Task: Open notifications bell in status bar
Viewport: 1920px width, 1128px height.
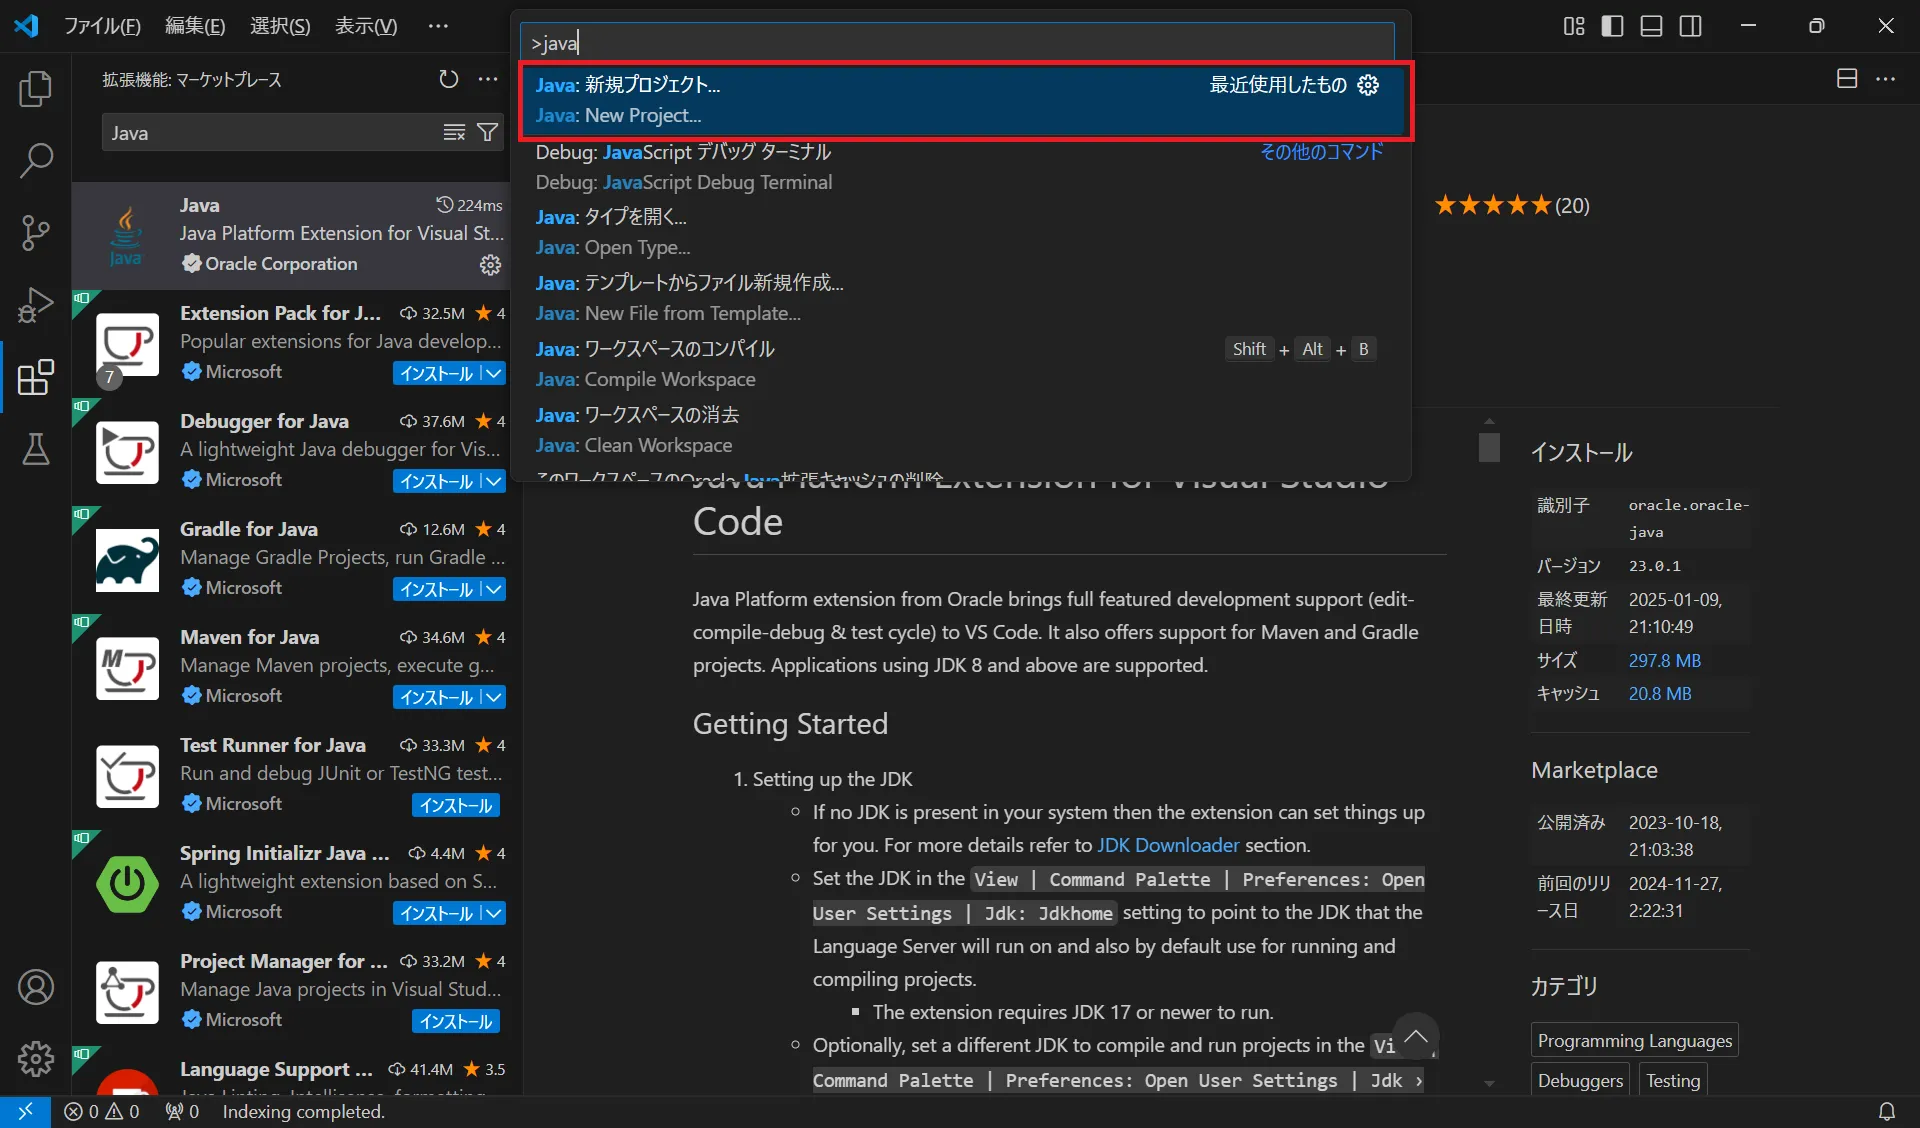Action: pyautogui.click(x=1887, y=1111)
